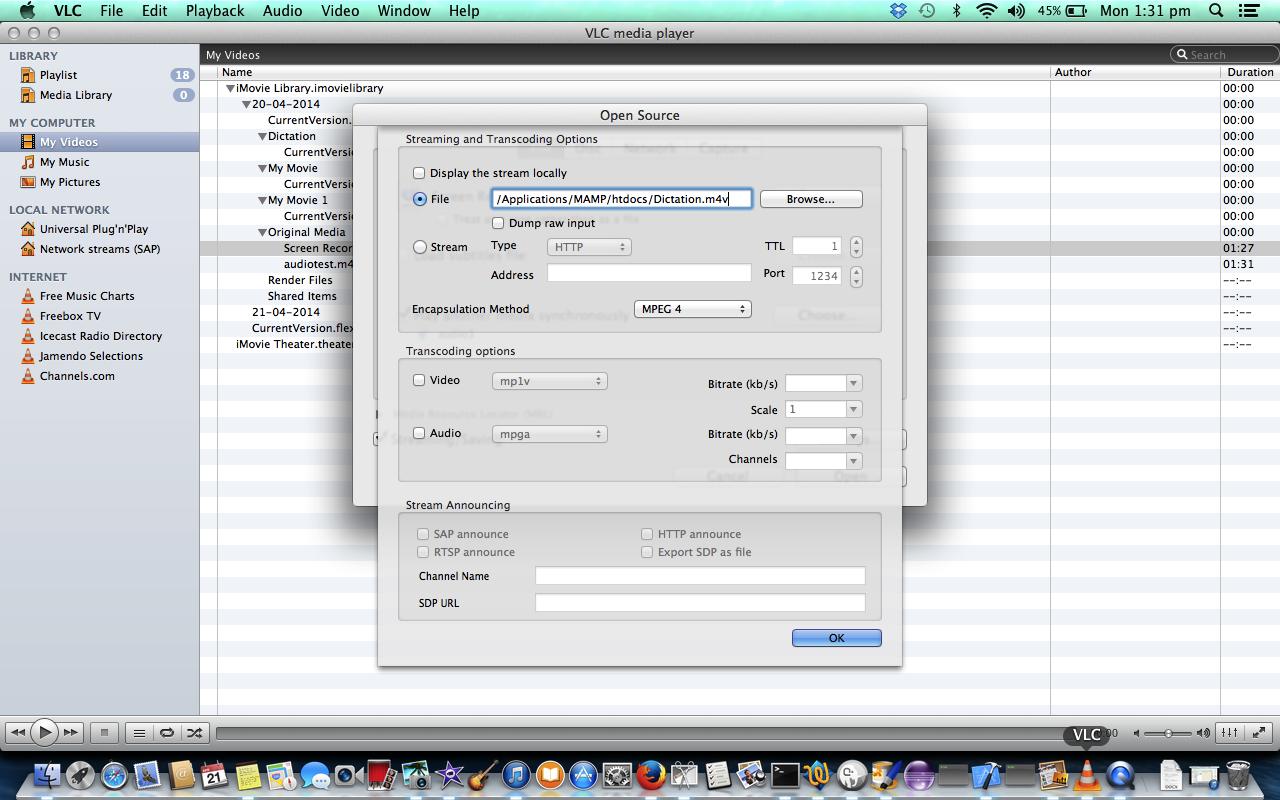
Task: Click OK in streaming options sheet
Action: pyautogui.click(x=836, y=638)
